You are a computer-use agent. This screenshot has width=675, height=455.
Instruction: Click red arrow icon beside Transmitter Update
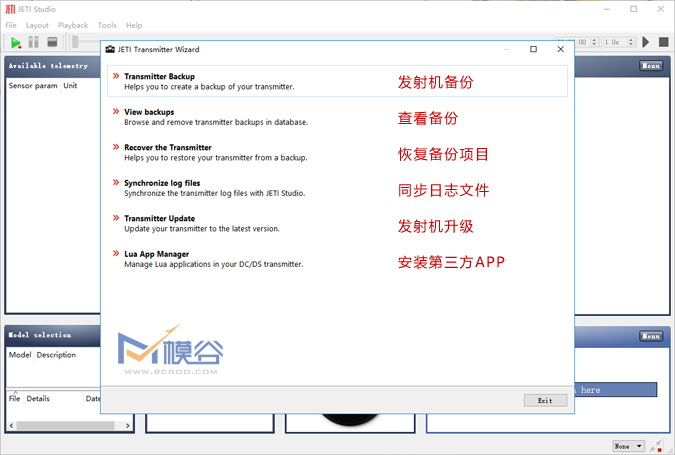[116, 218]
